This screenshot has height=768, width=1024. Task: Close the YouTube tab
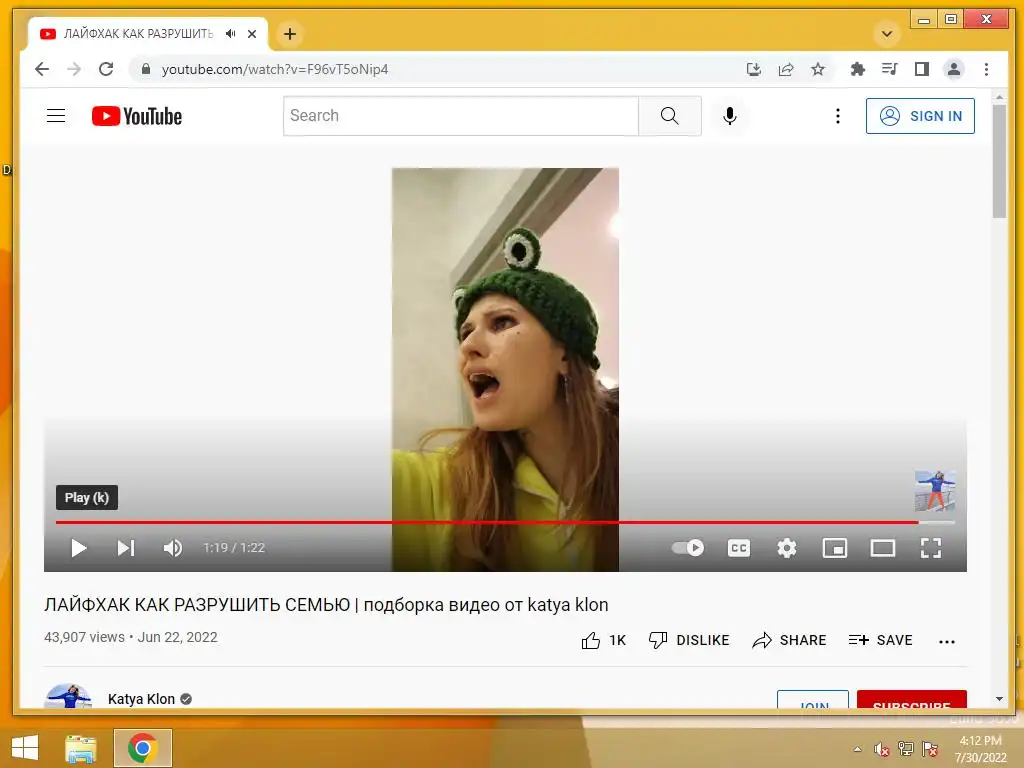coord(252,34)
